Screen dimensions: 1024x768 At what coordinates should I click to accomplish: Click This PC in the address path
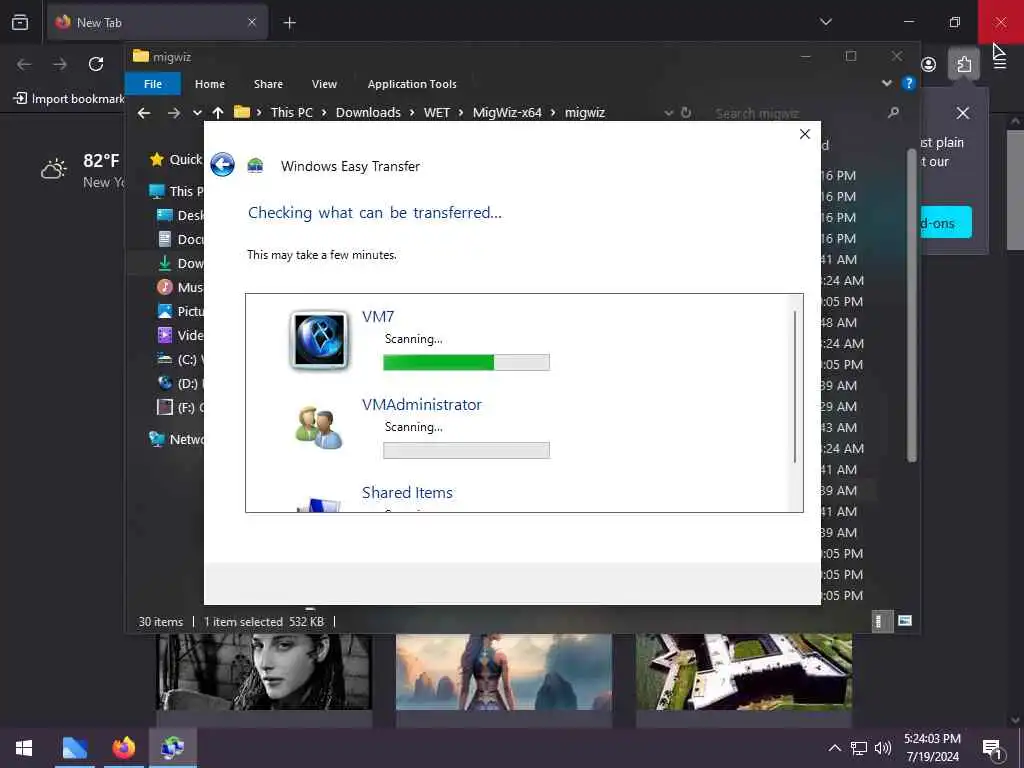pos(291,112)
